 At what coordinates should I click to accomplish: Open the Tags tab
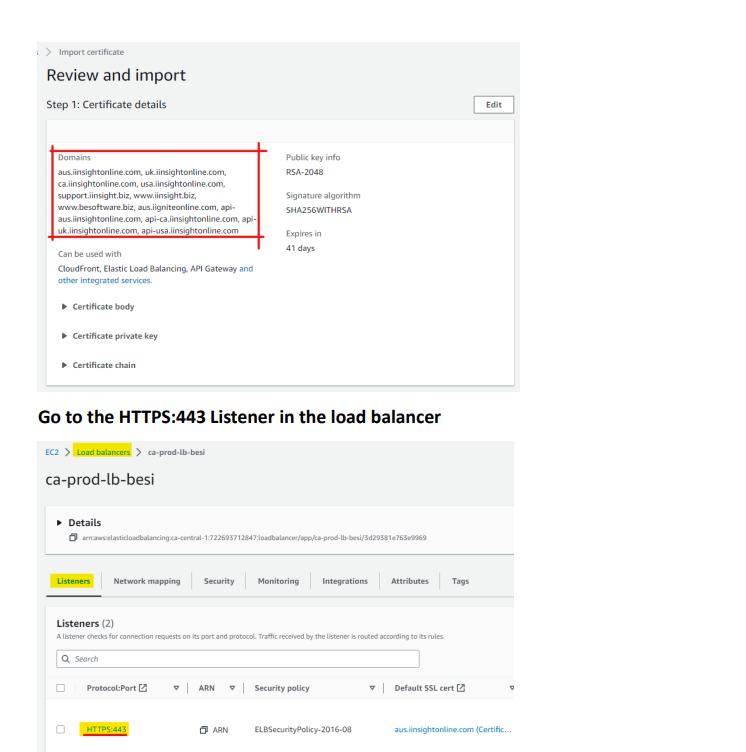(460, 581)
